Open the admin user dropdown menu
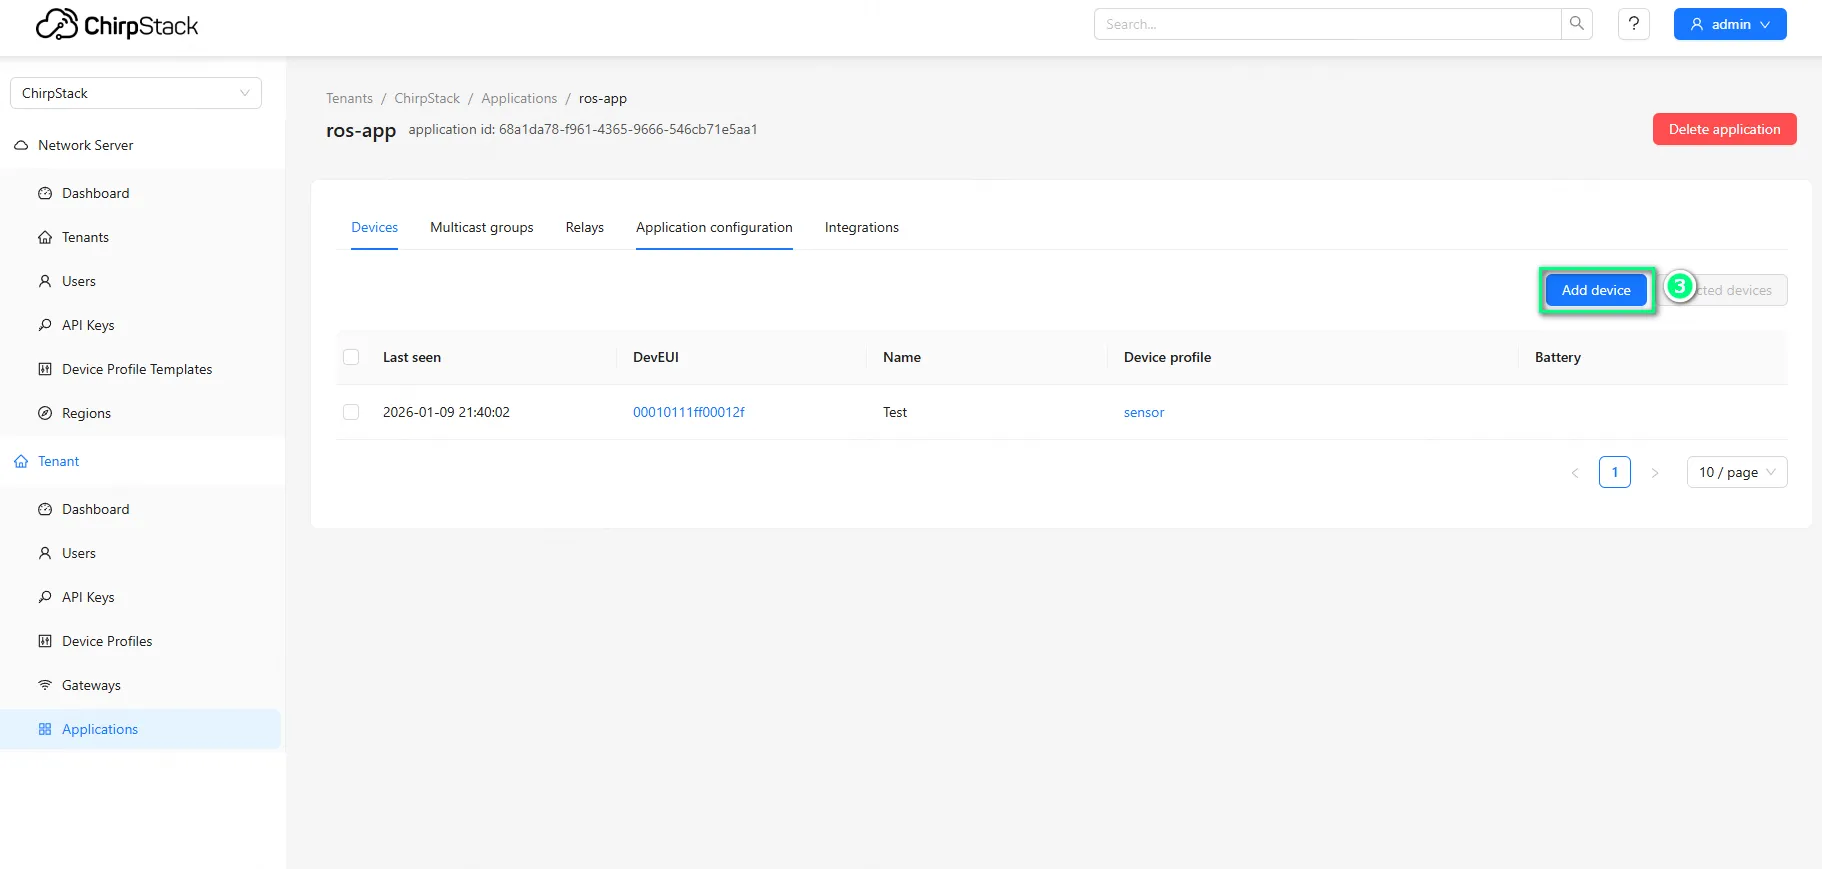This screenshot has height=869, width=1822. (1729, 24)
